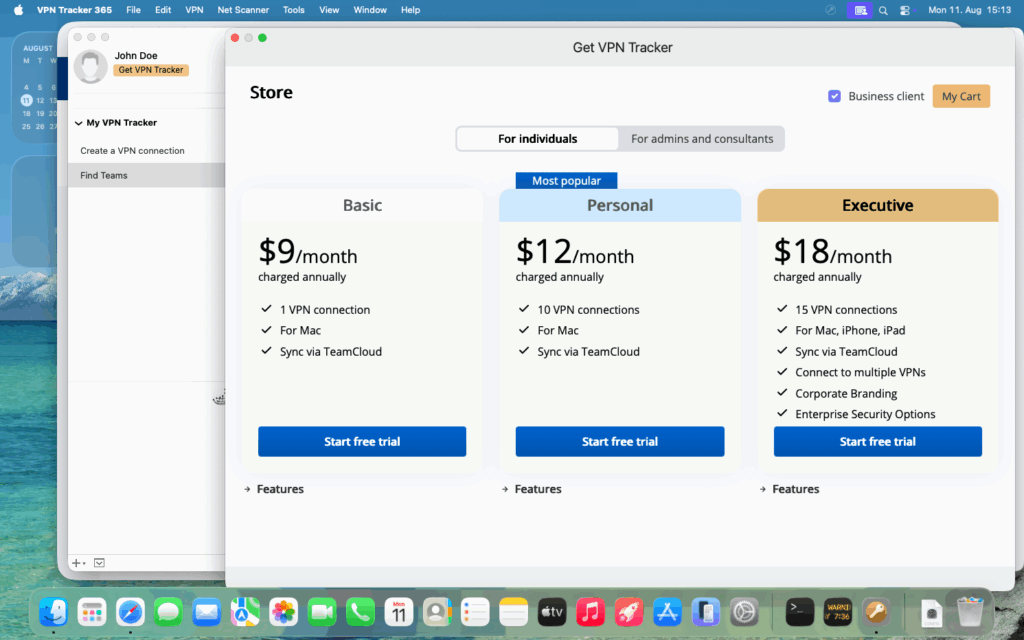Click John Doe's profile avatar
Viewport: 1024px width, 640px height.
click(x=90, y=66)
